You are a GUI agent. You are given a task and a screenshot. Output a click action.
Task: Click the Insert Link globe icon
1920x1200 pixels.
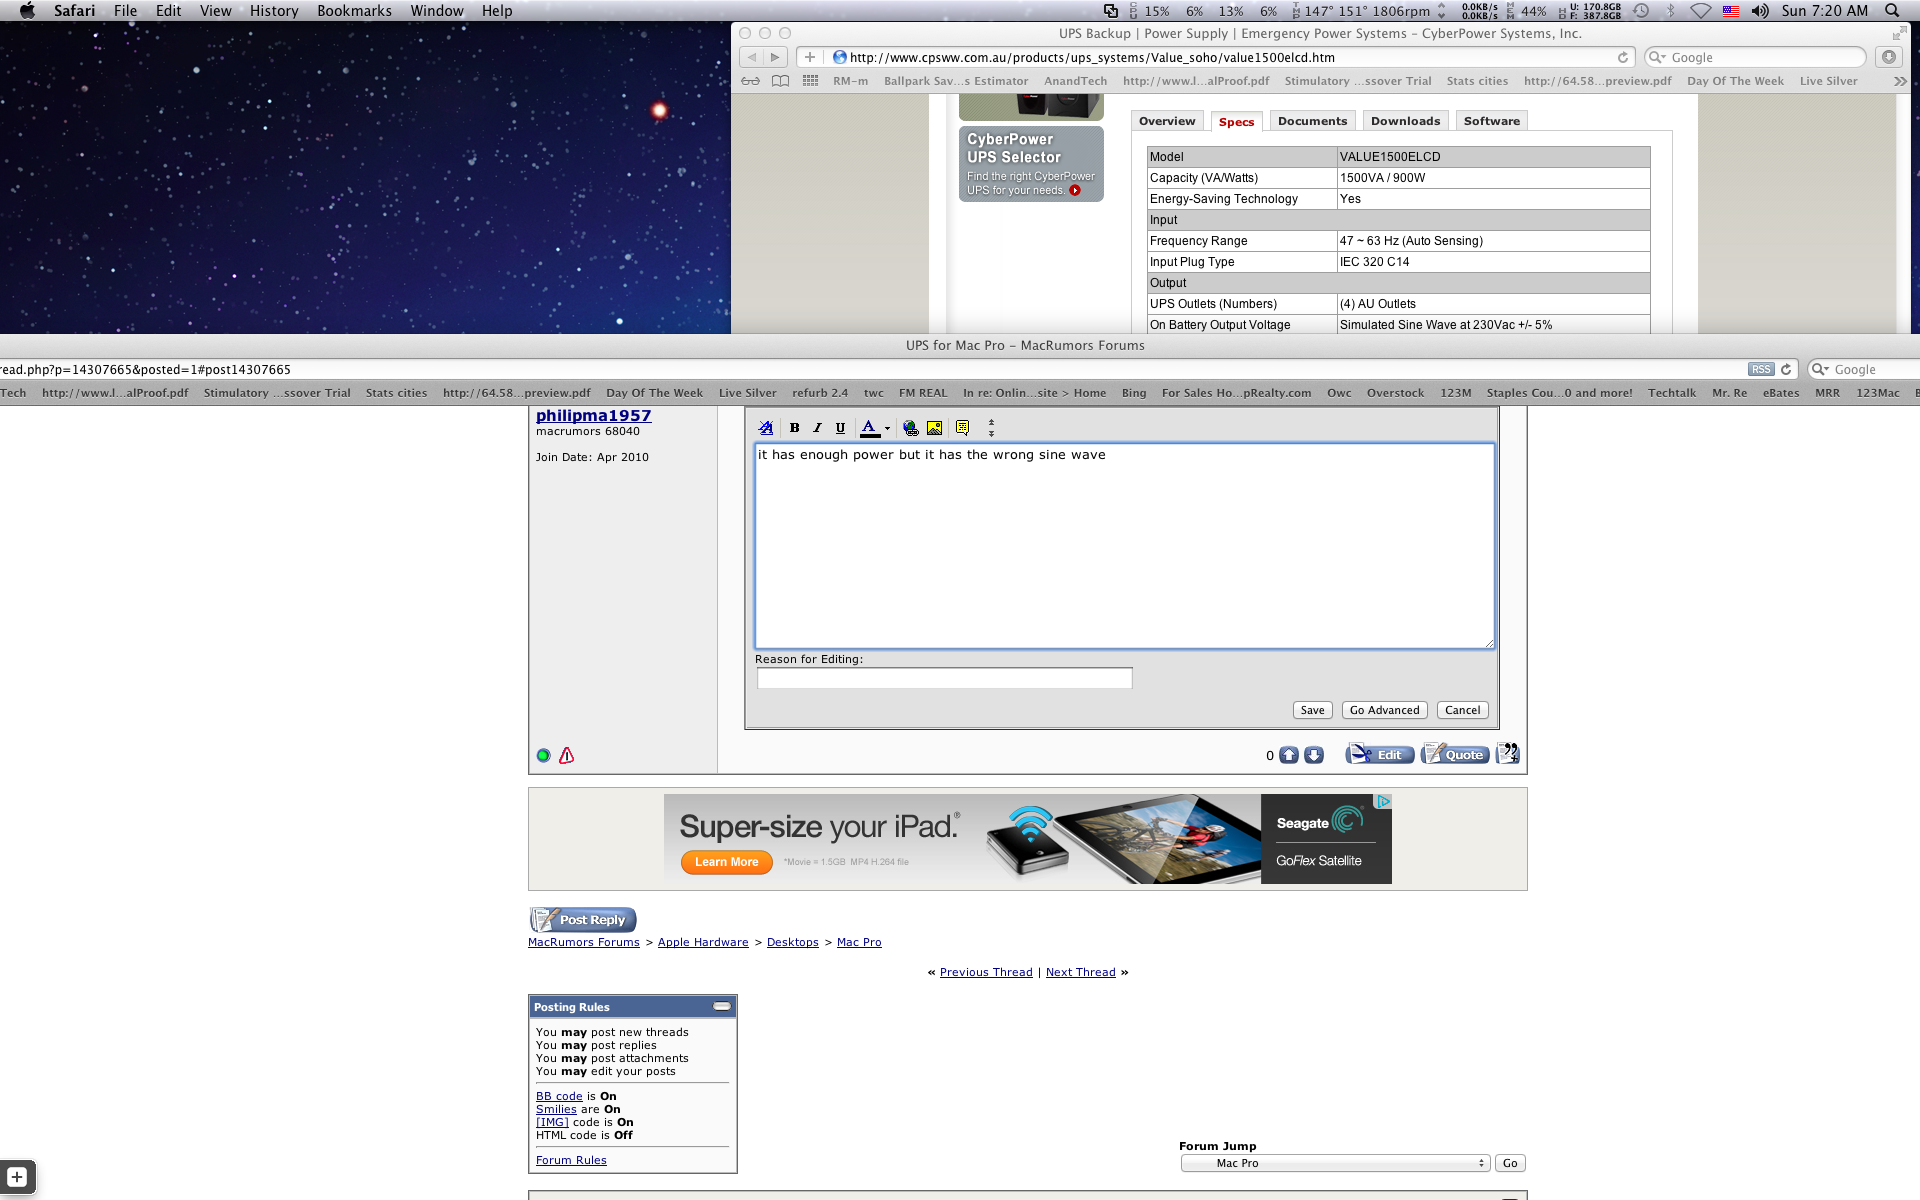(x=910, y=428)
